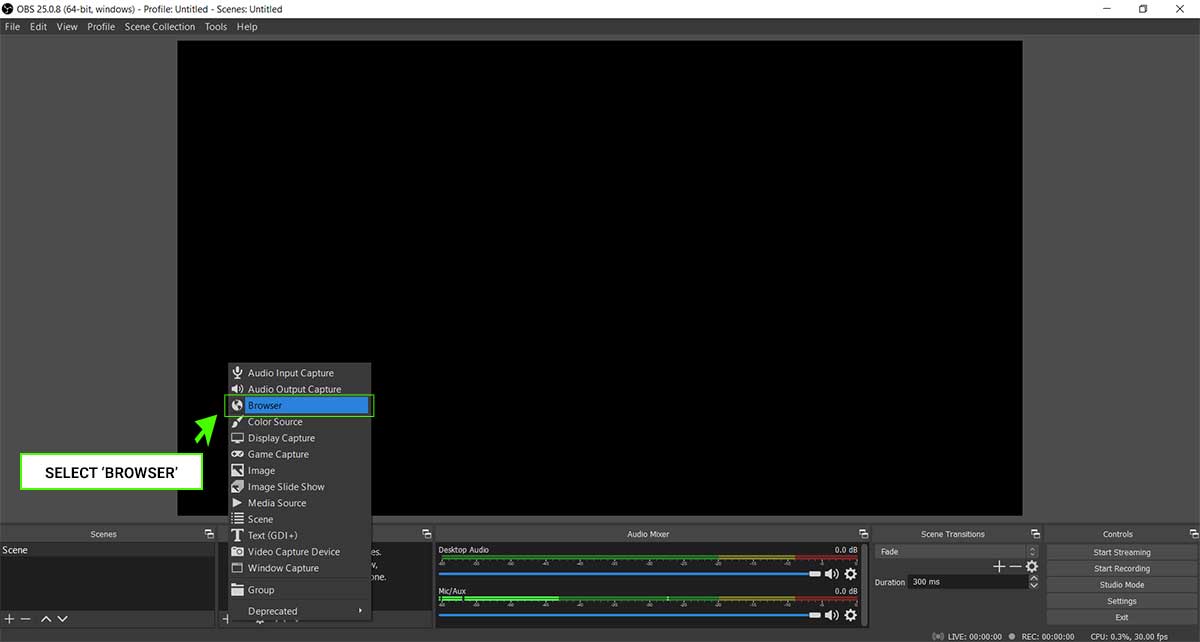This screenshot has width=1200, height=642.
Task: Add a scene transition plus icon
Action: 998,567
